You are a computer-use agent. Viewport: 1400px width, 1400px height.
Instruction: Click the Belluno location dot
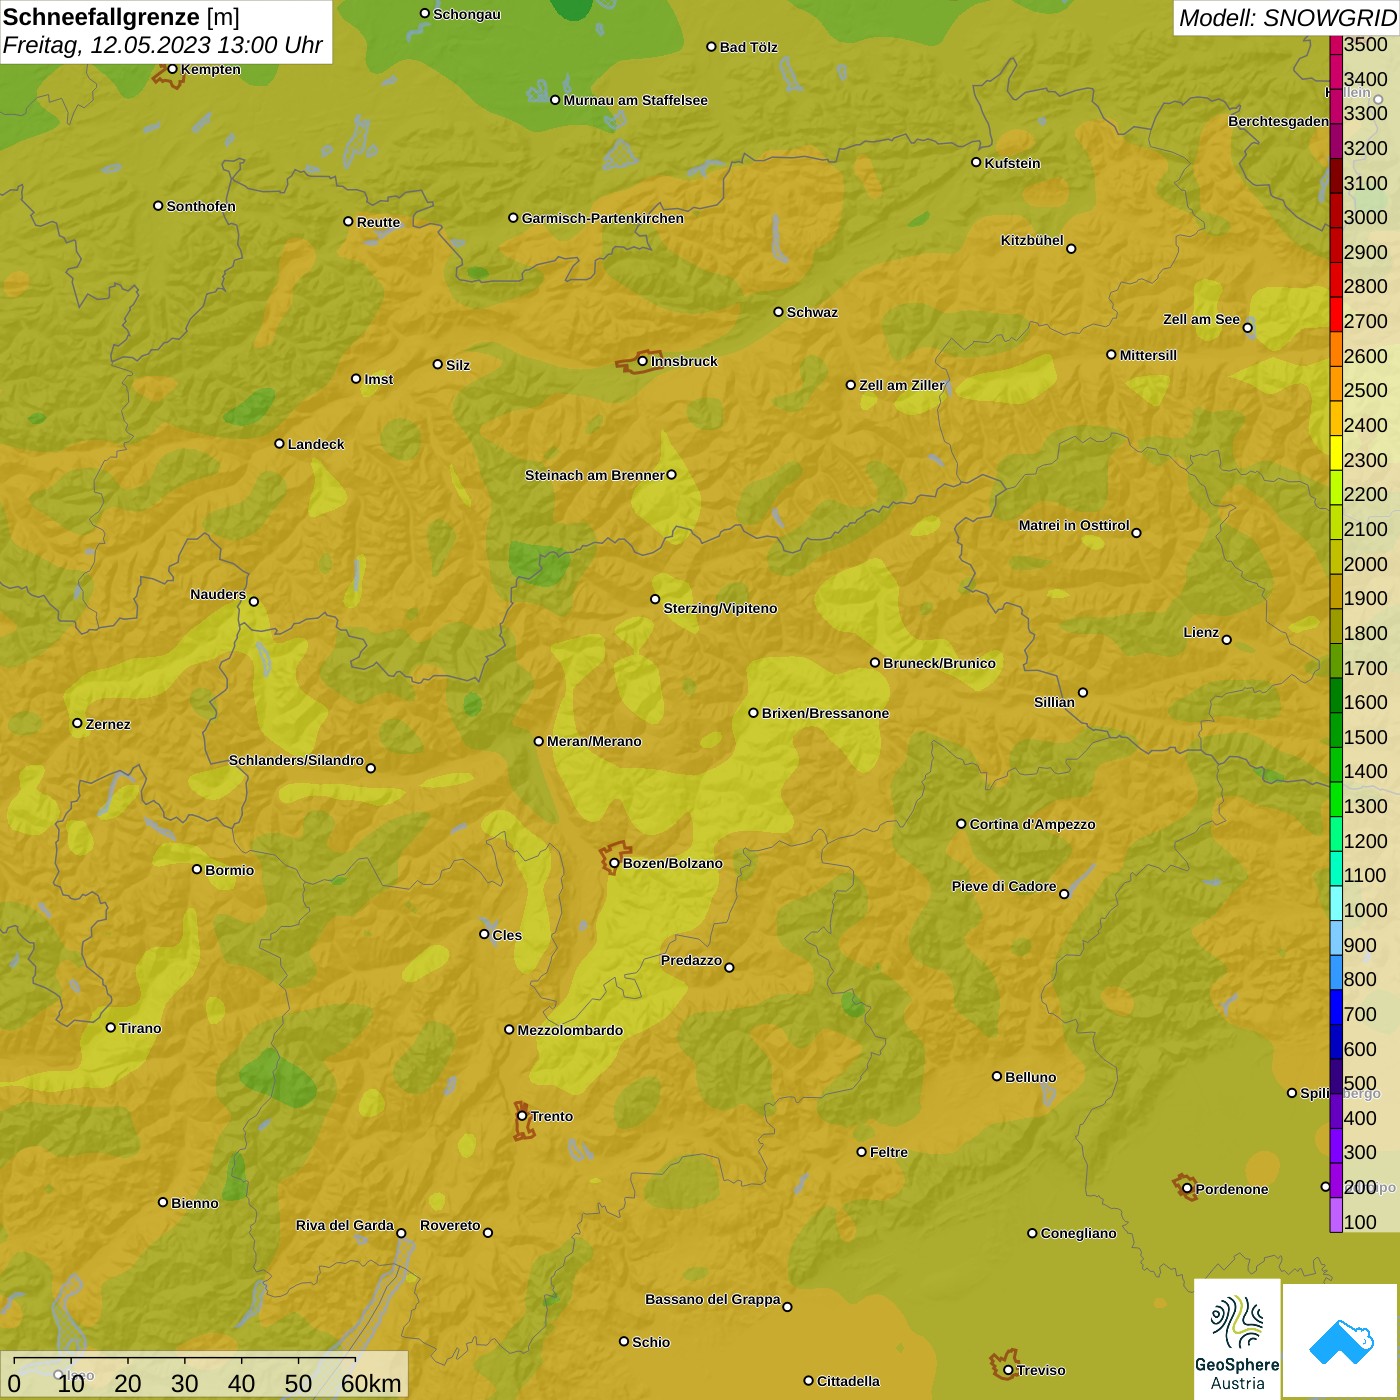pos(996,1076)
